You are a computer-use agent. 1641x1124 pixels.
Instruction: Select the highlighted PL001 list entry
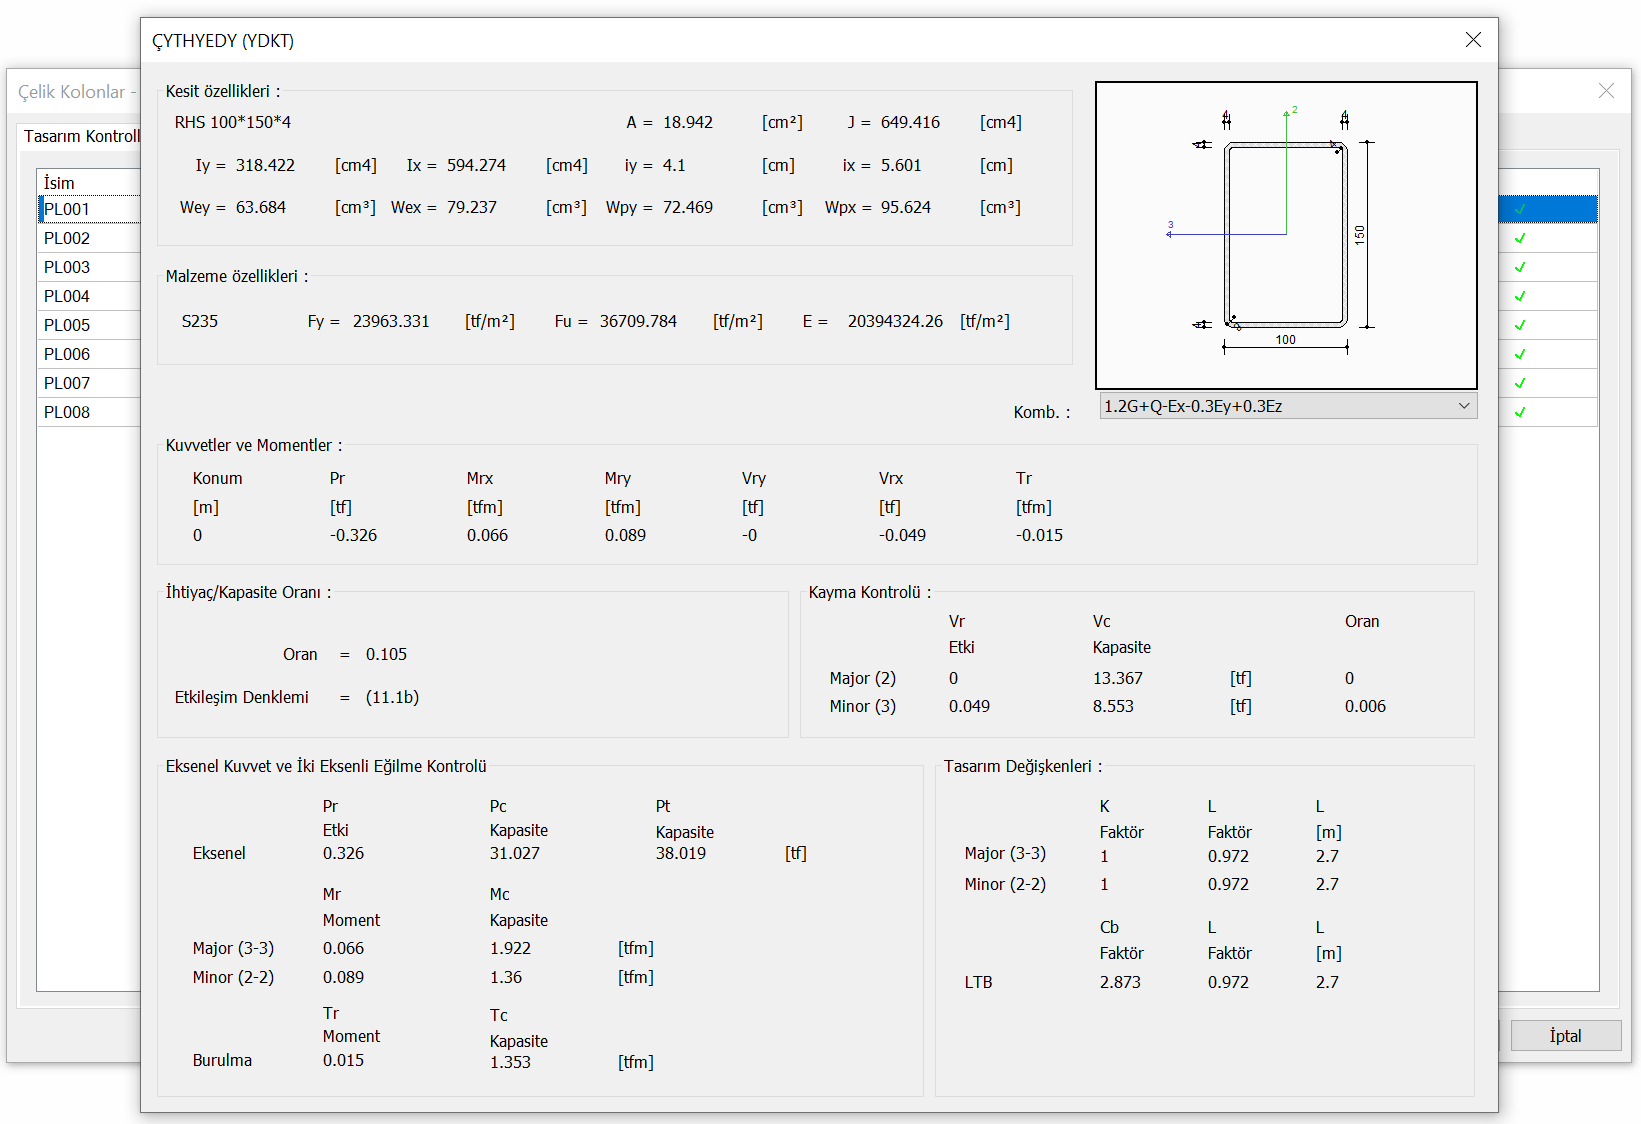pyautogui.click(x=67, y=209)
